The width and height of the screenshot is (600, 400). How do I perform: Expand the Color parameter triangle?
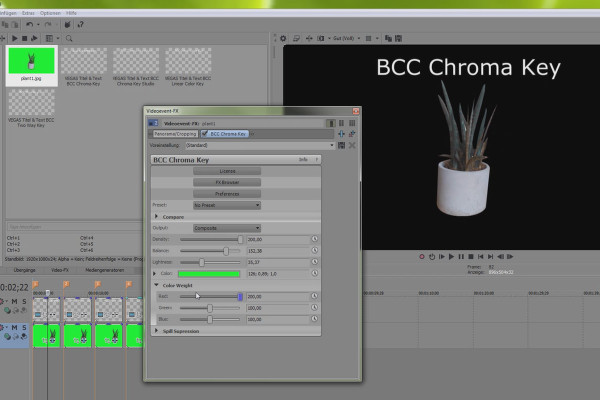click(x=155, y=274)
